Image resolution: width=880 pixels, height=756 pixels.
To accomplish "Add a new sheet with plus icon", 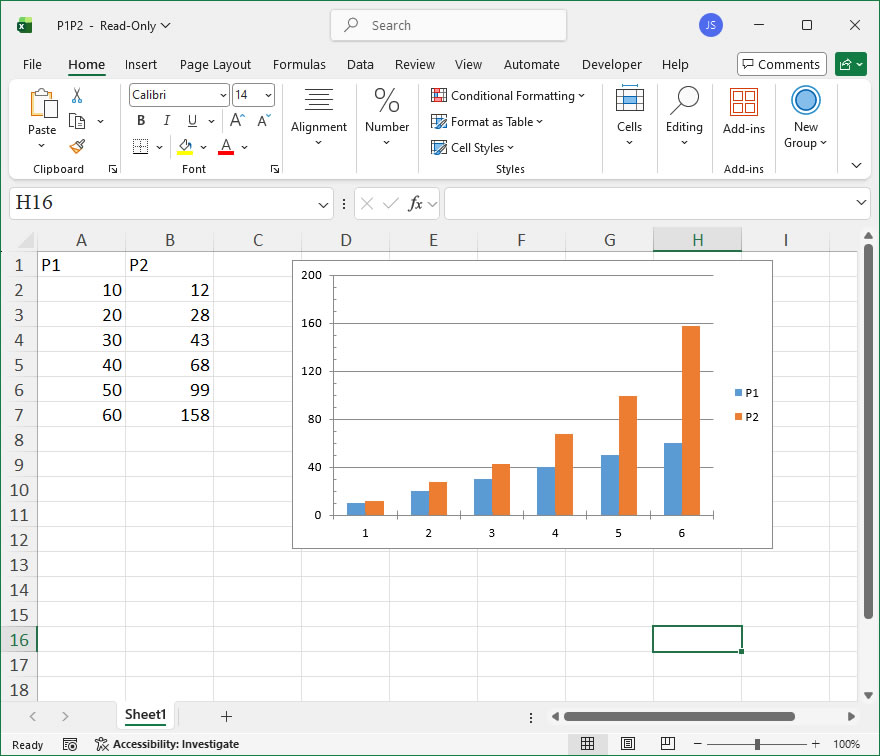I will click(x=226, y=716).
